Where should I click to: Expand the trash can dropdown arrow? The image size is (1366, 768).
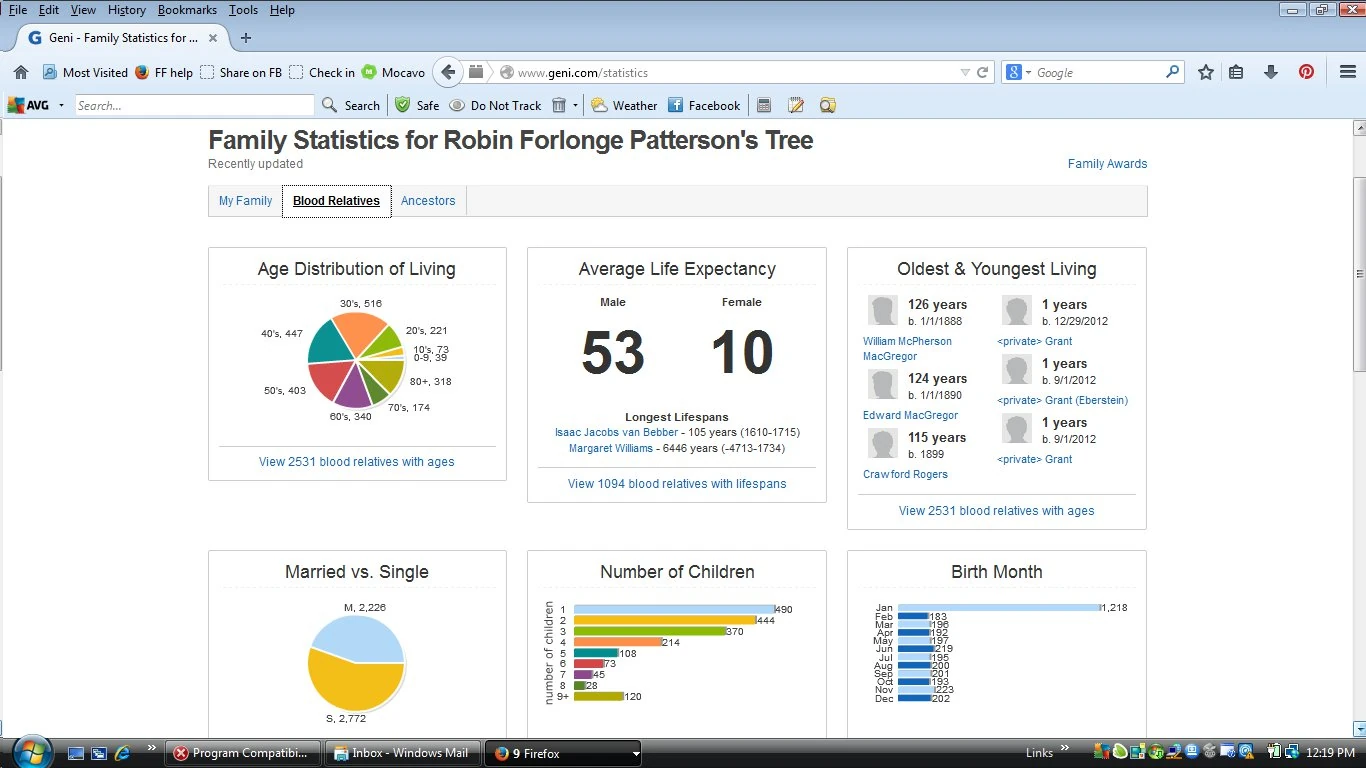point(575,105)
